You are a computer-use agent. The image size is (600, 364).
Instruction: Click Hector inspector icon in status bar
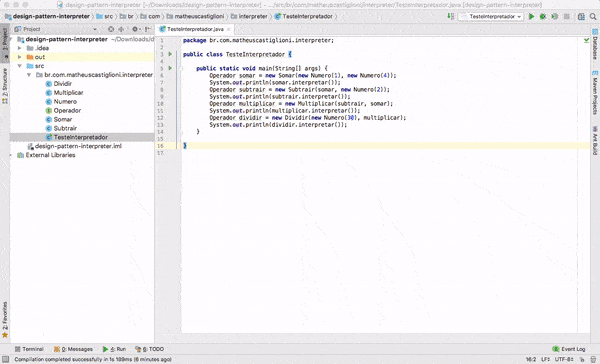[593, 359]
